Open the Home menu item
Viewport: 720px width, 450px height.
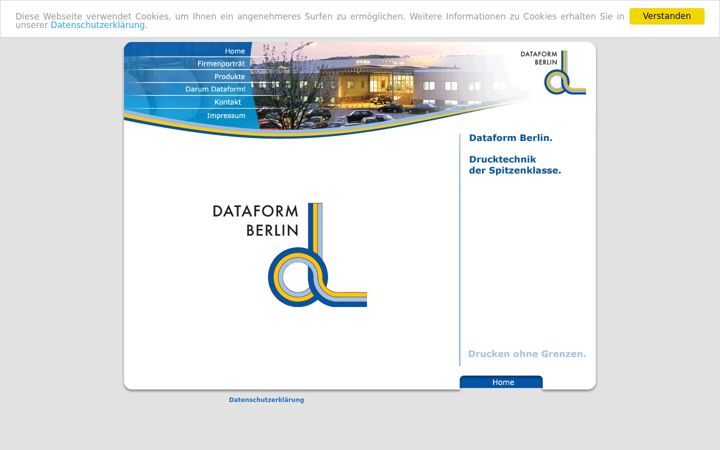(235, 51)
